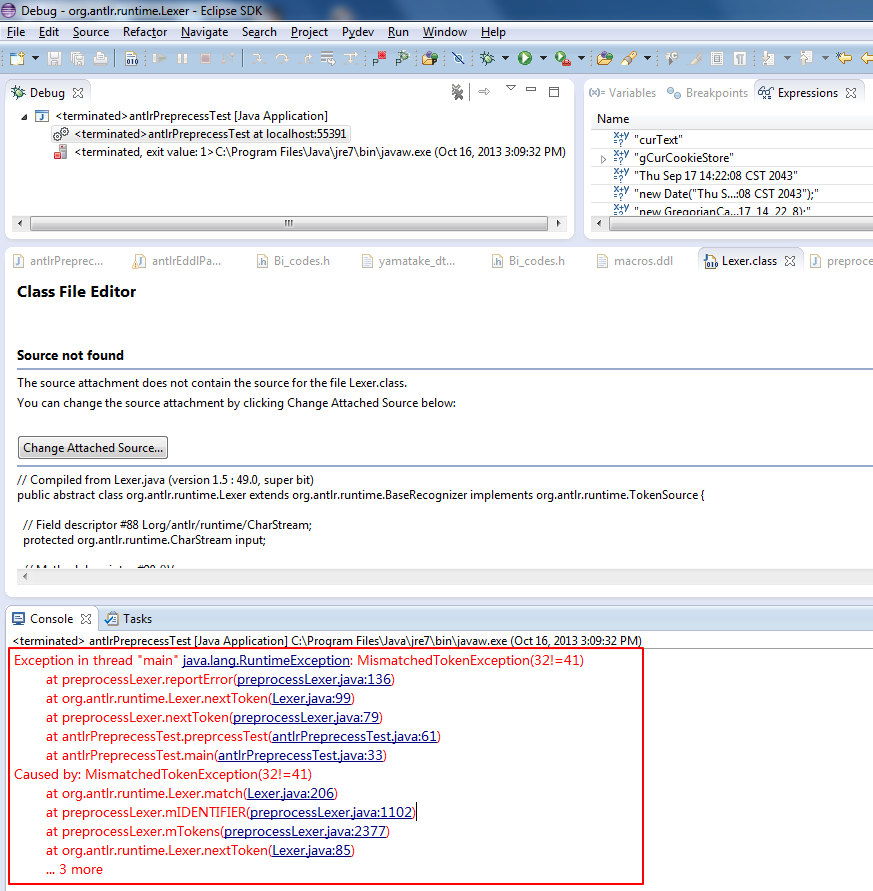Open the External Tools dropdown arrow
This screenshot has height=891, width=873.
click(x=581, y=58)
